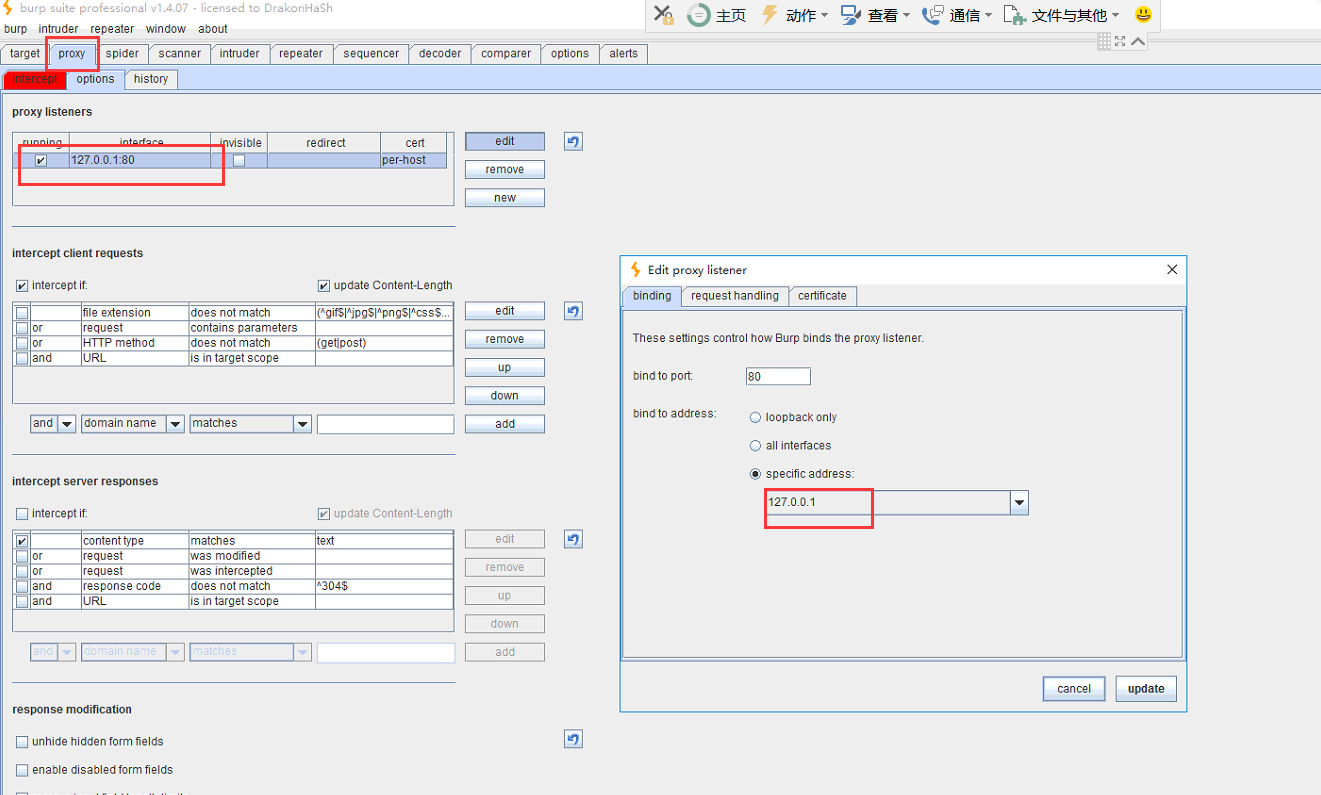
Task: Click client rules match value text field
Action: pyautogui.click(x=385, y=424)
